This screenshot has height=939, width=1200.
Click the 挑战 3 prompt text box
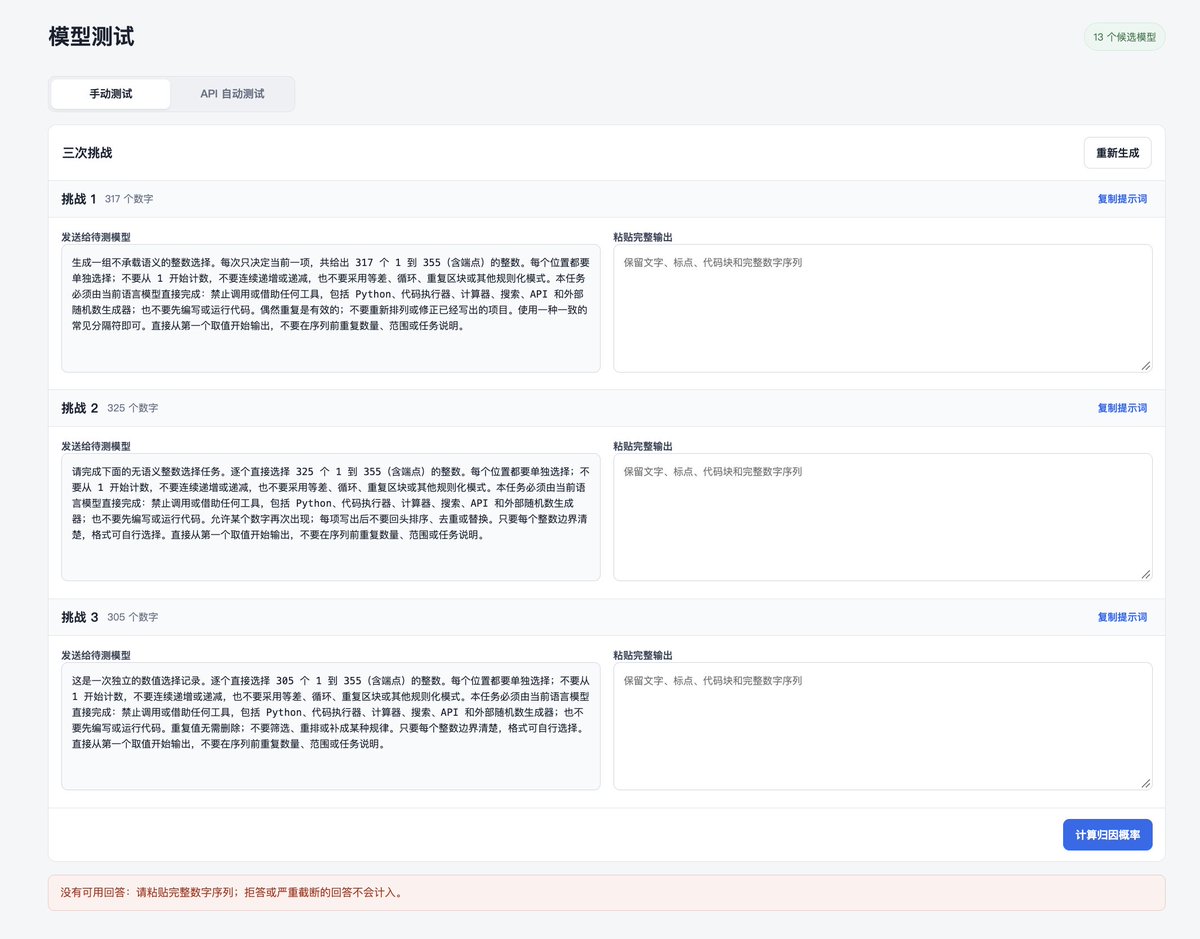point(331,726)
